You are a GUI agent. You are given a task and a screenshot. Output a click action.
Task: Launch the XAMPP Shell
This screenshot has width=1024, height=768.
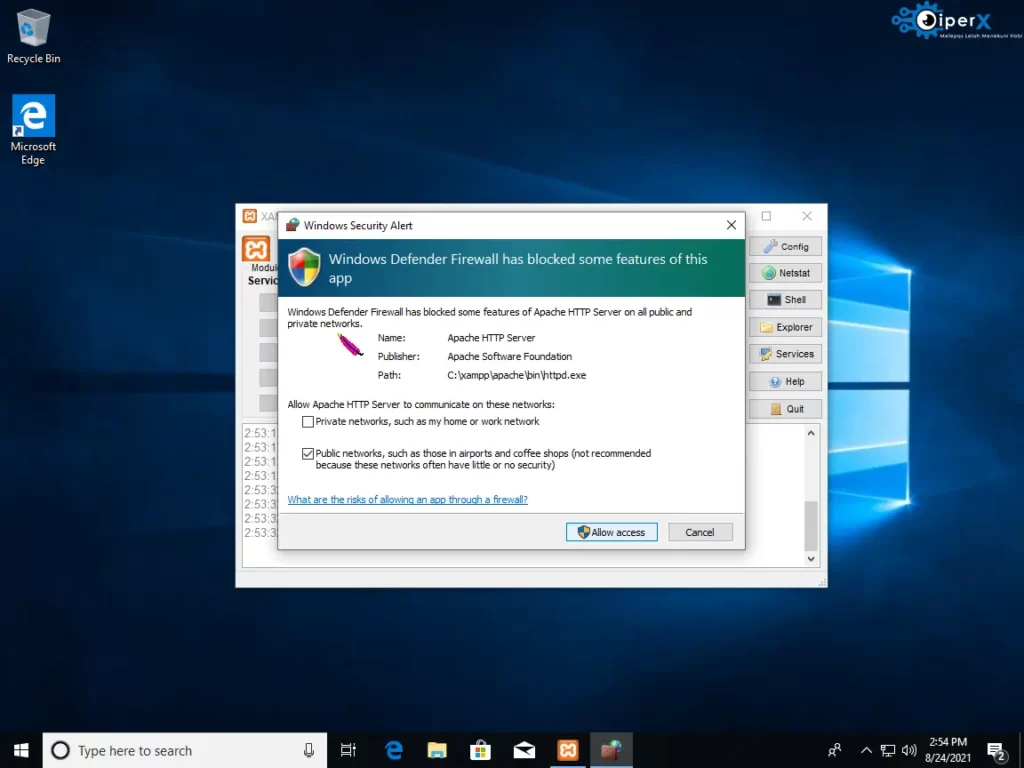pyautogui.click(x=785, y=300)
